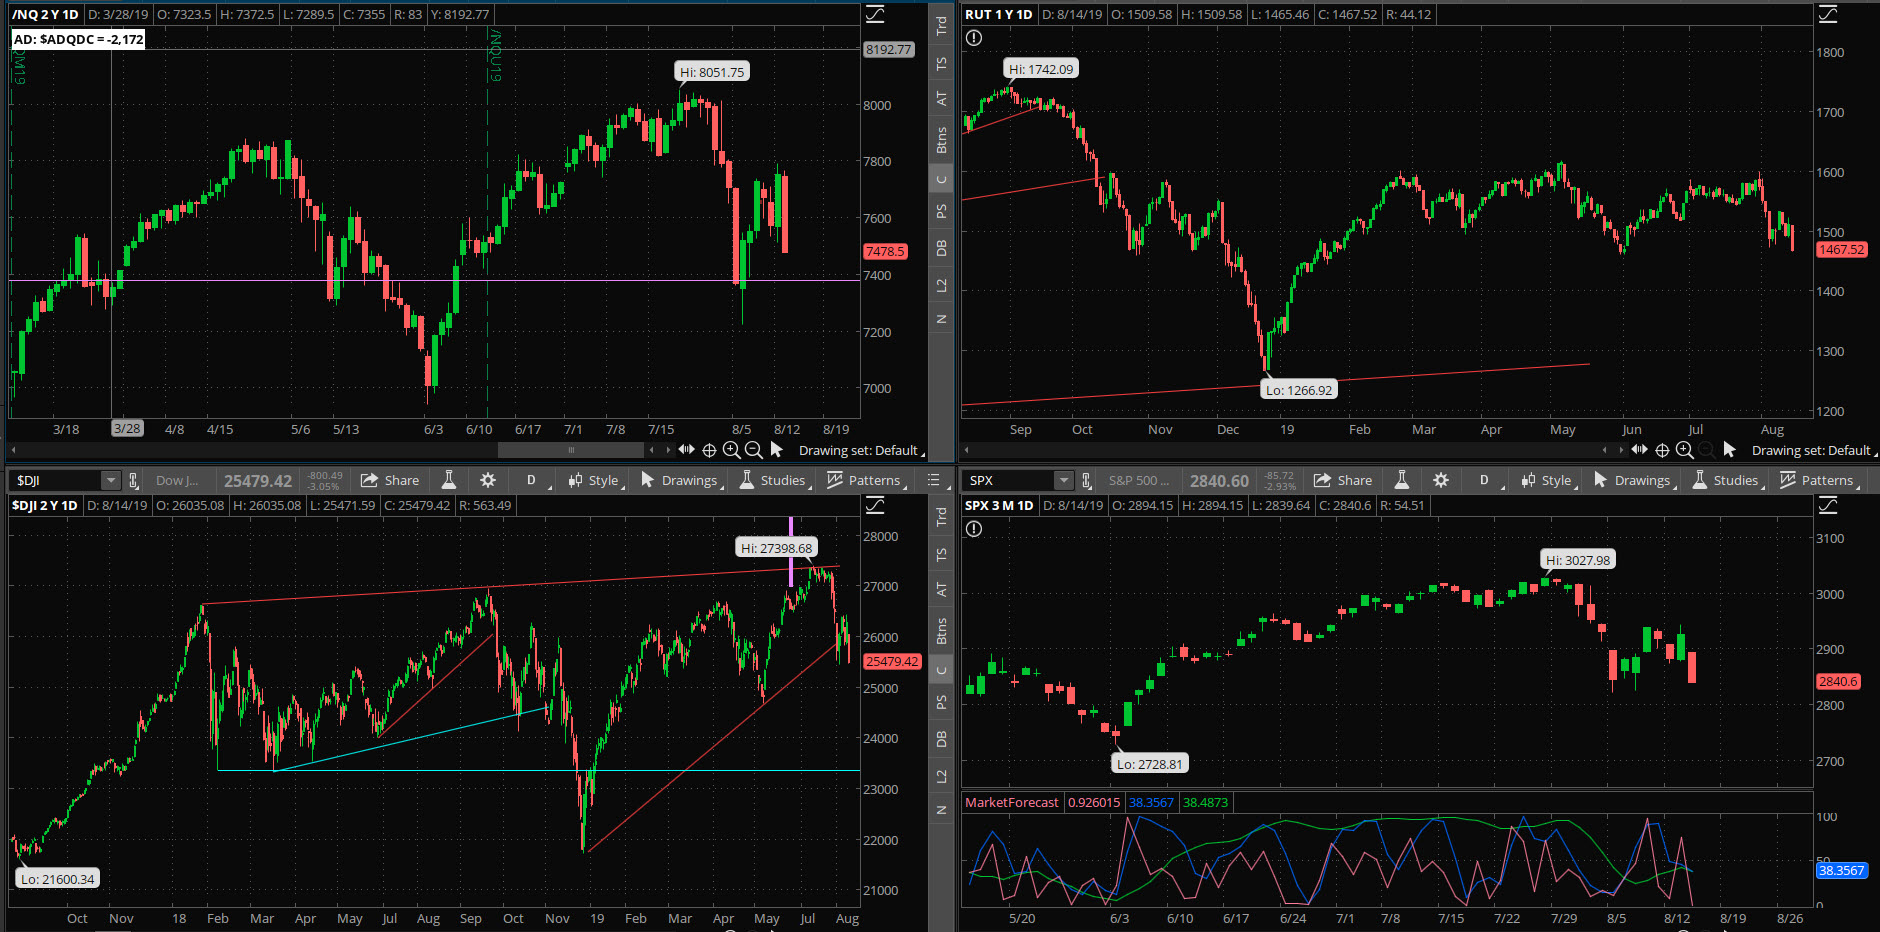Click the zoom in magnifier under the RUT chart
Viewport: 1880px width, 932px height.
point(1684,450)
